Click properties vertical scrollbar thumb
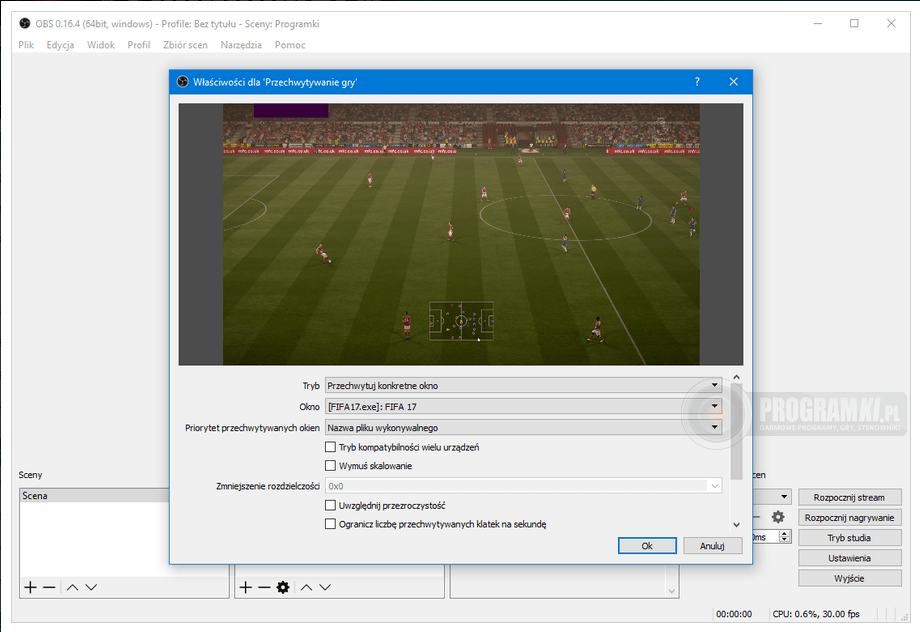 737,431
